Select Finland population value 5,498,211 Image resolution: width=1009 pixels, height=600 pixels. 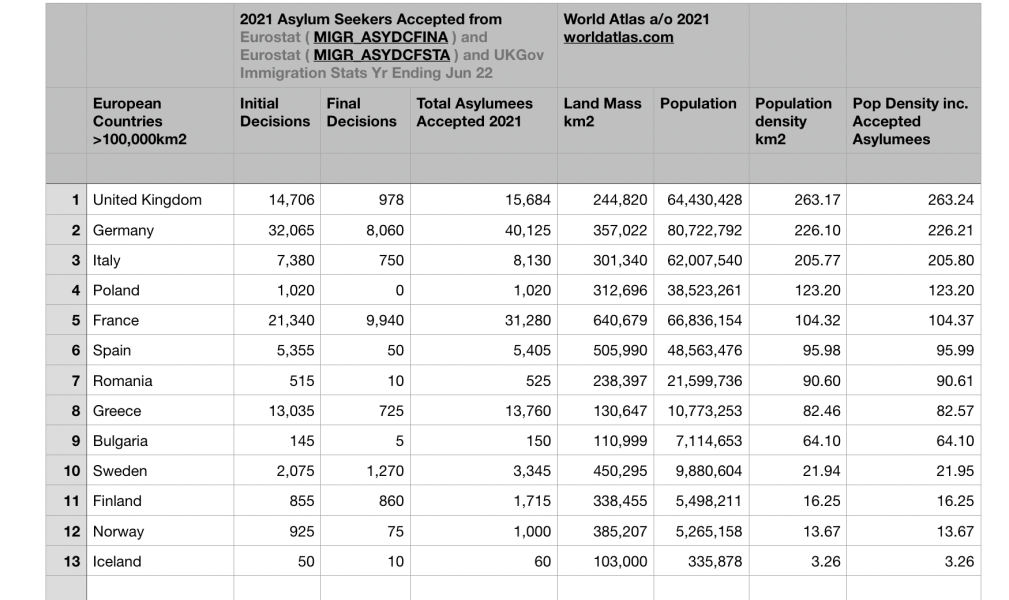(701, 501)
